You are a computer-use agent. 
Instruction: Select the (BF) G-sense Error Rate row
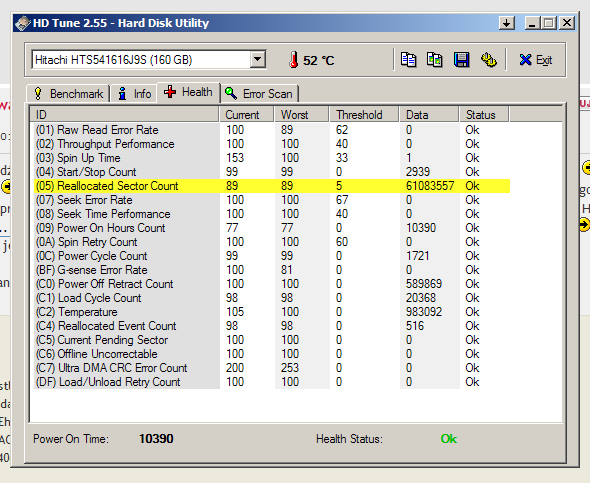pyautogui.click(x=272, y=270)
